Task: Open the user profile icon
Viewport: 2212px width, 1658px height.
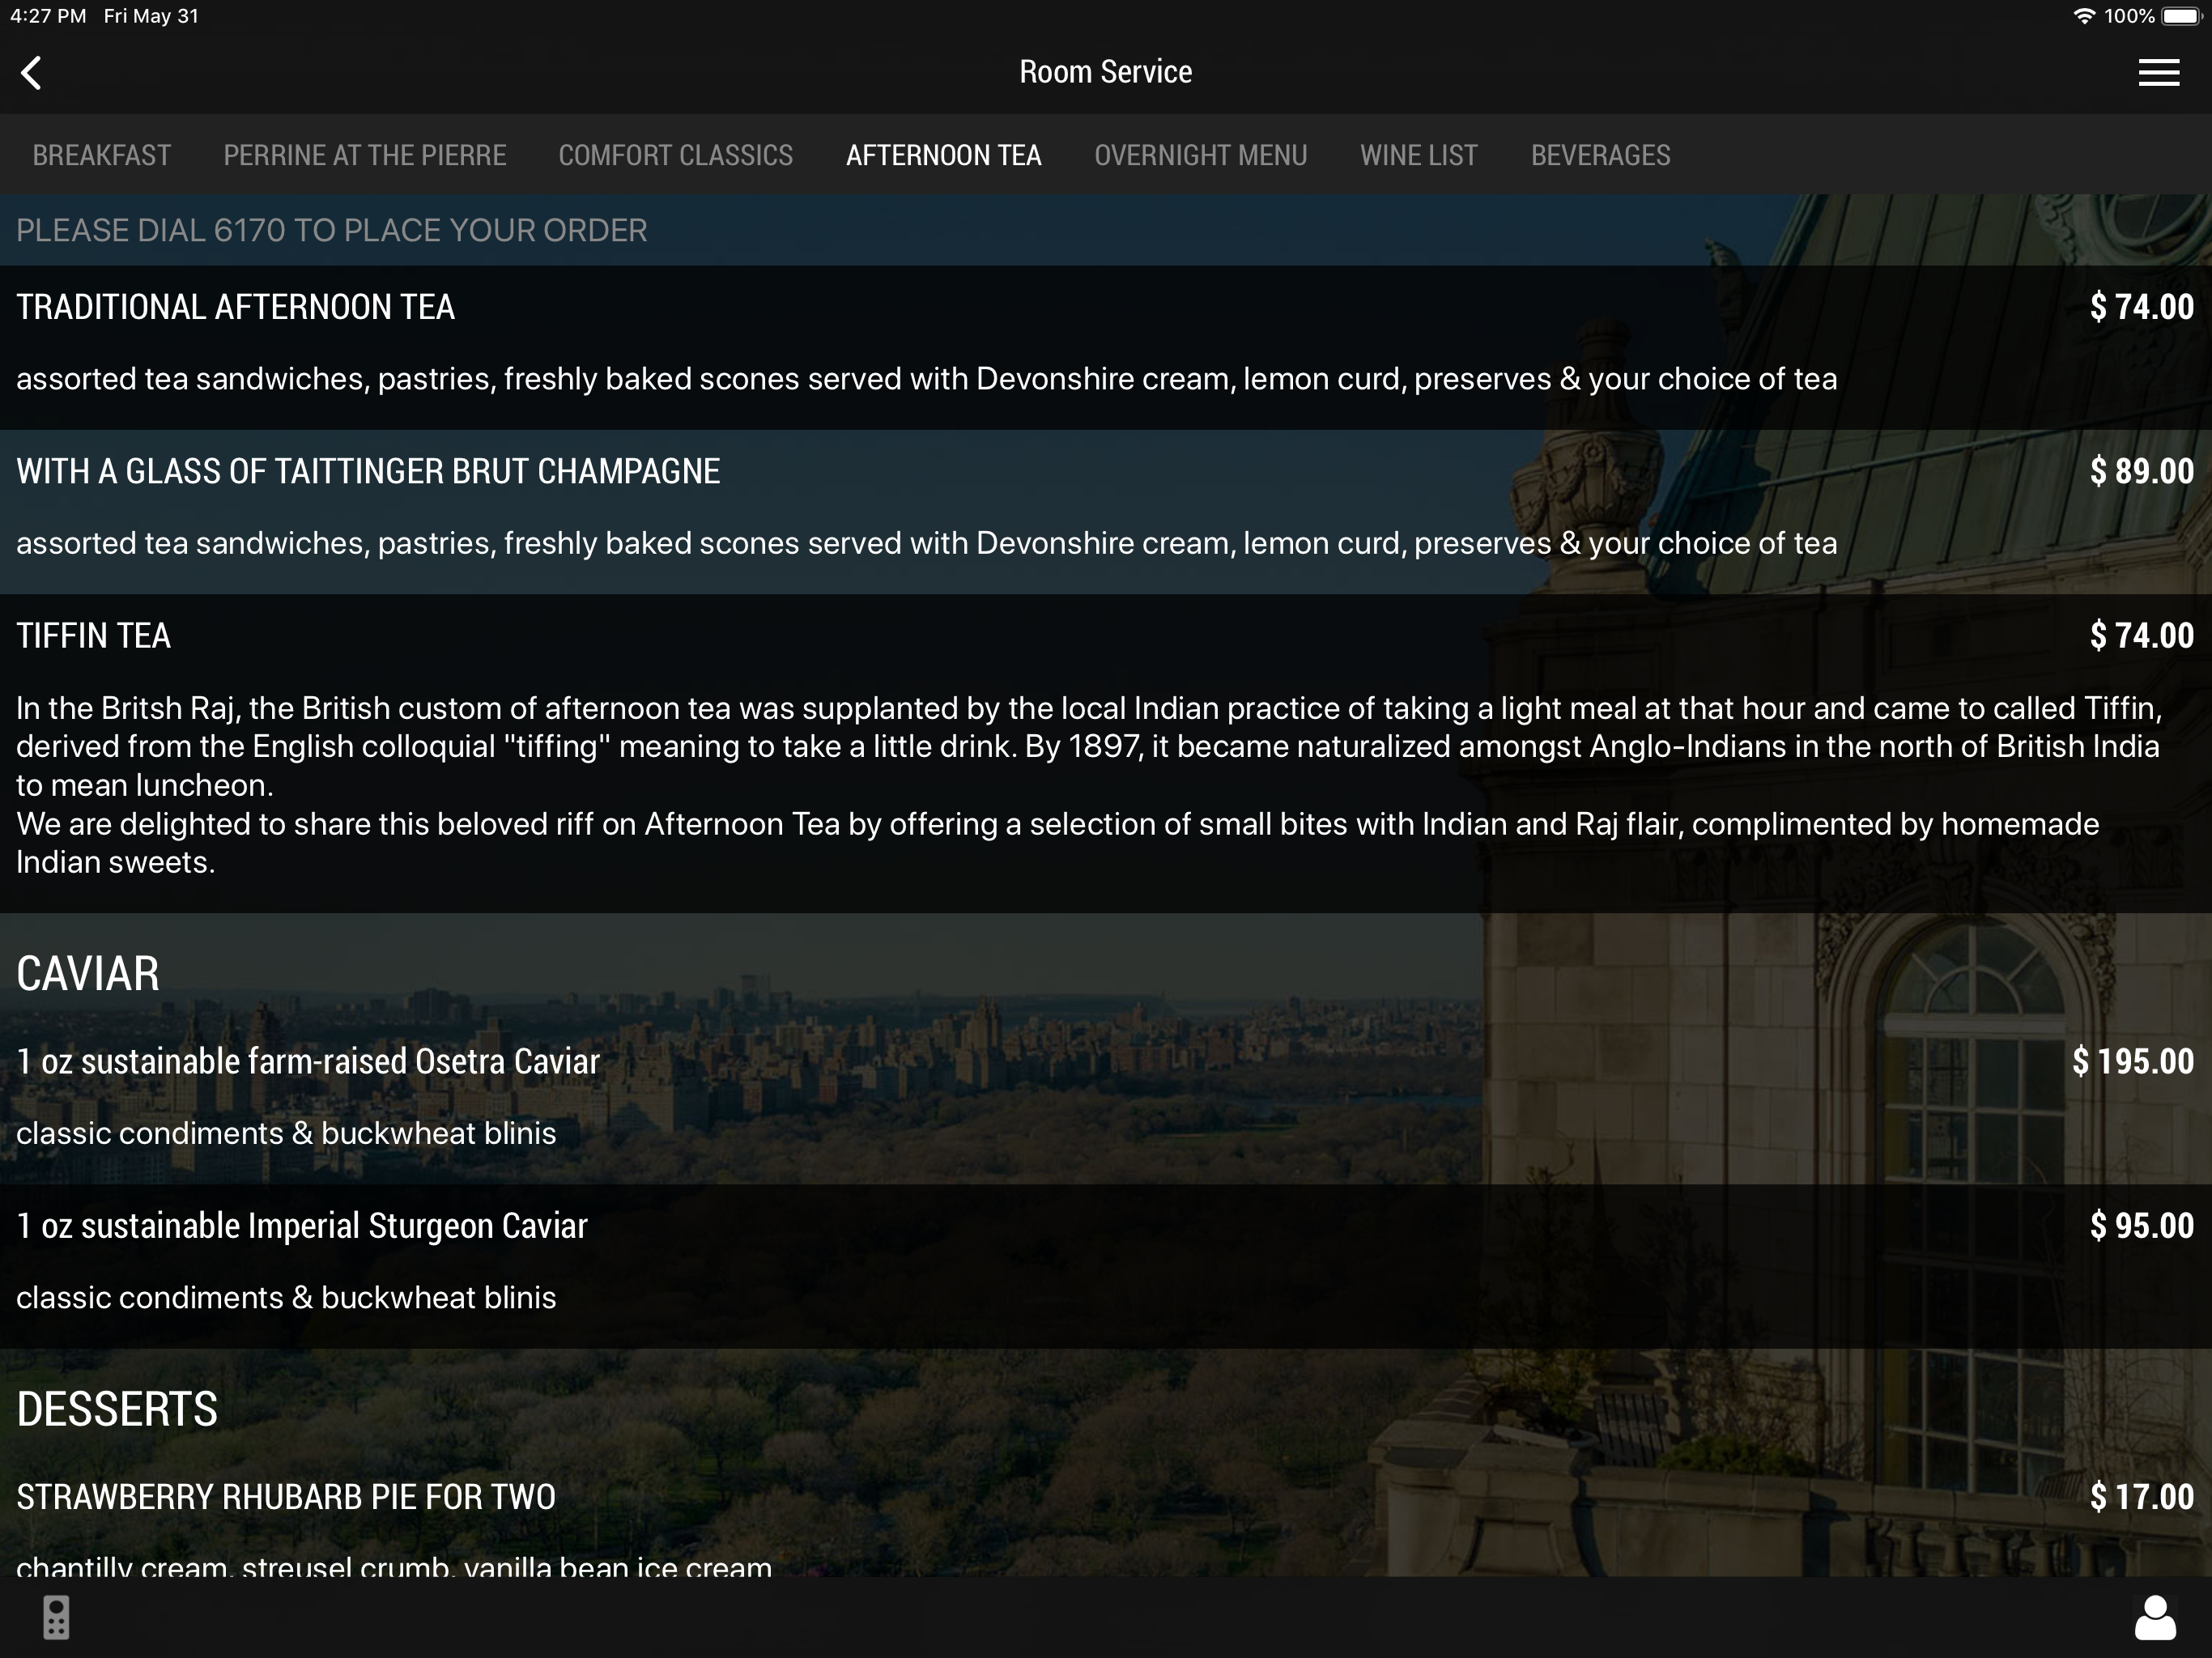Action: point(2155,1617)
